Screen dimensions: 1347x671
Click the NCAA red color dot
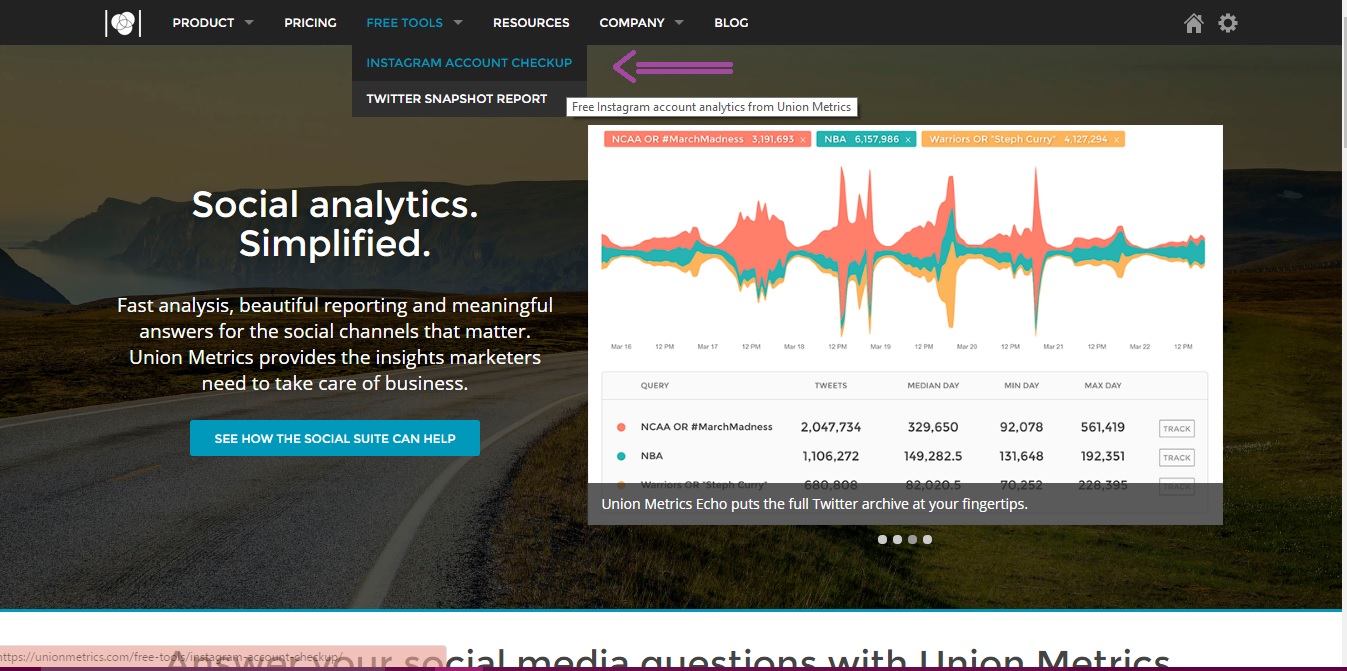(621, 428)
